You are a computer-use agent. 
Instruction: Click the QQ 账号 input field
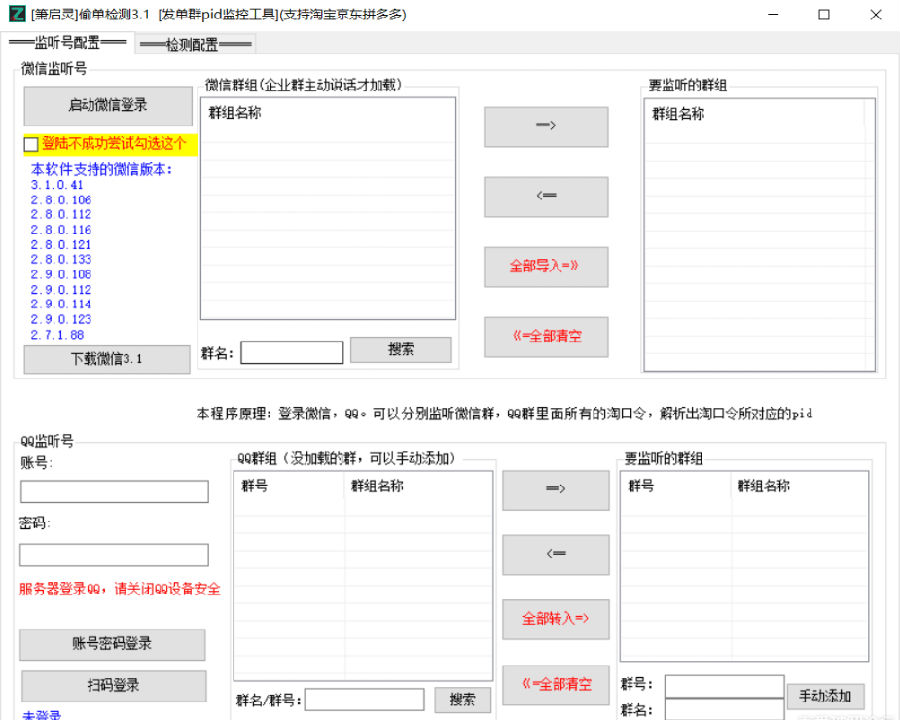[114, 492]
